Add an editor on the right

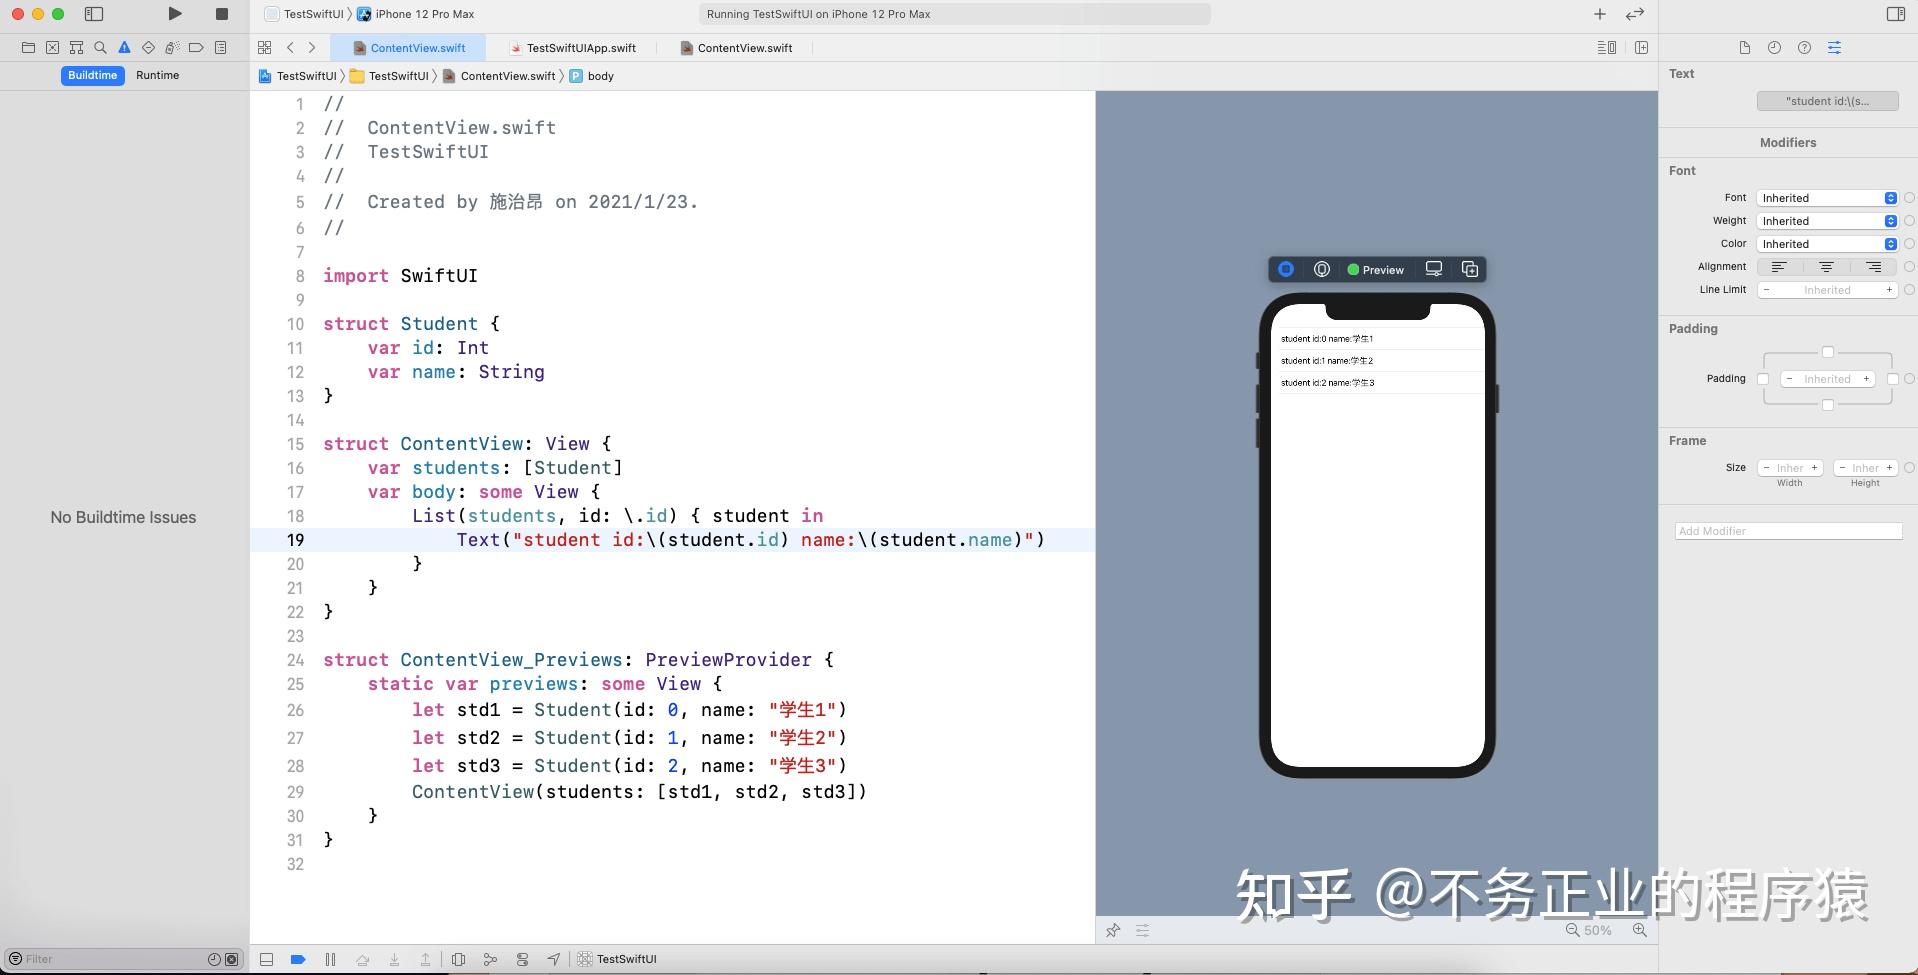[x=1642, y=47]
